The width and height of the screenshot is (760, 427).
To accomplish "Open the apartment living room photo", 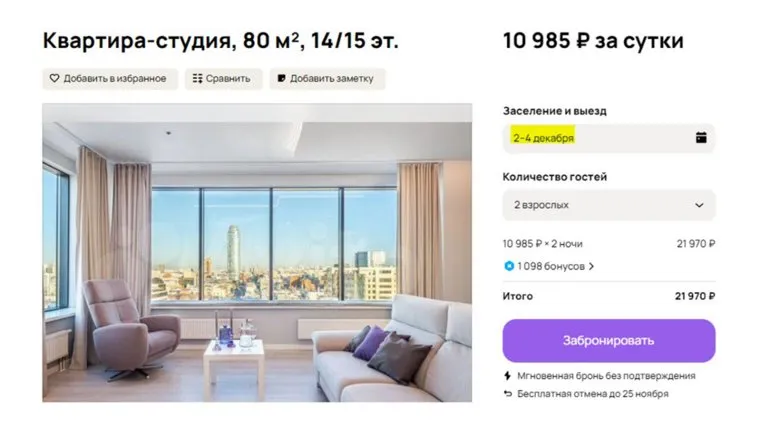I will 257,252.
